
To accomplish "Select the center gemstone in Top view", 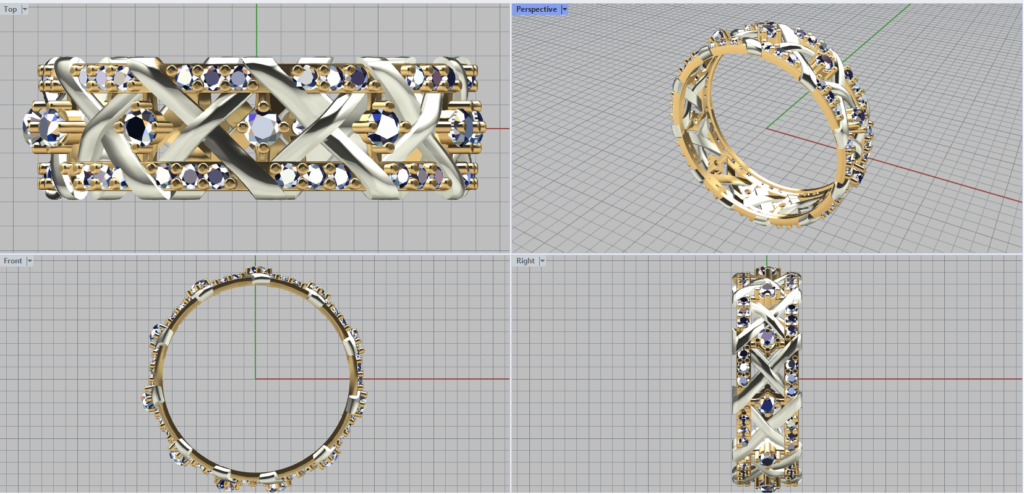I will 263,127.
